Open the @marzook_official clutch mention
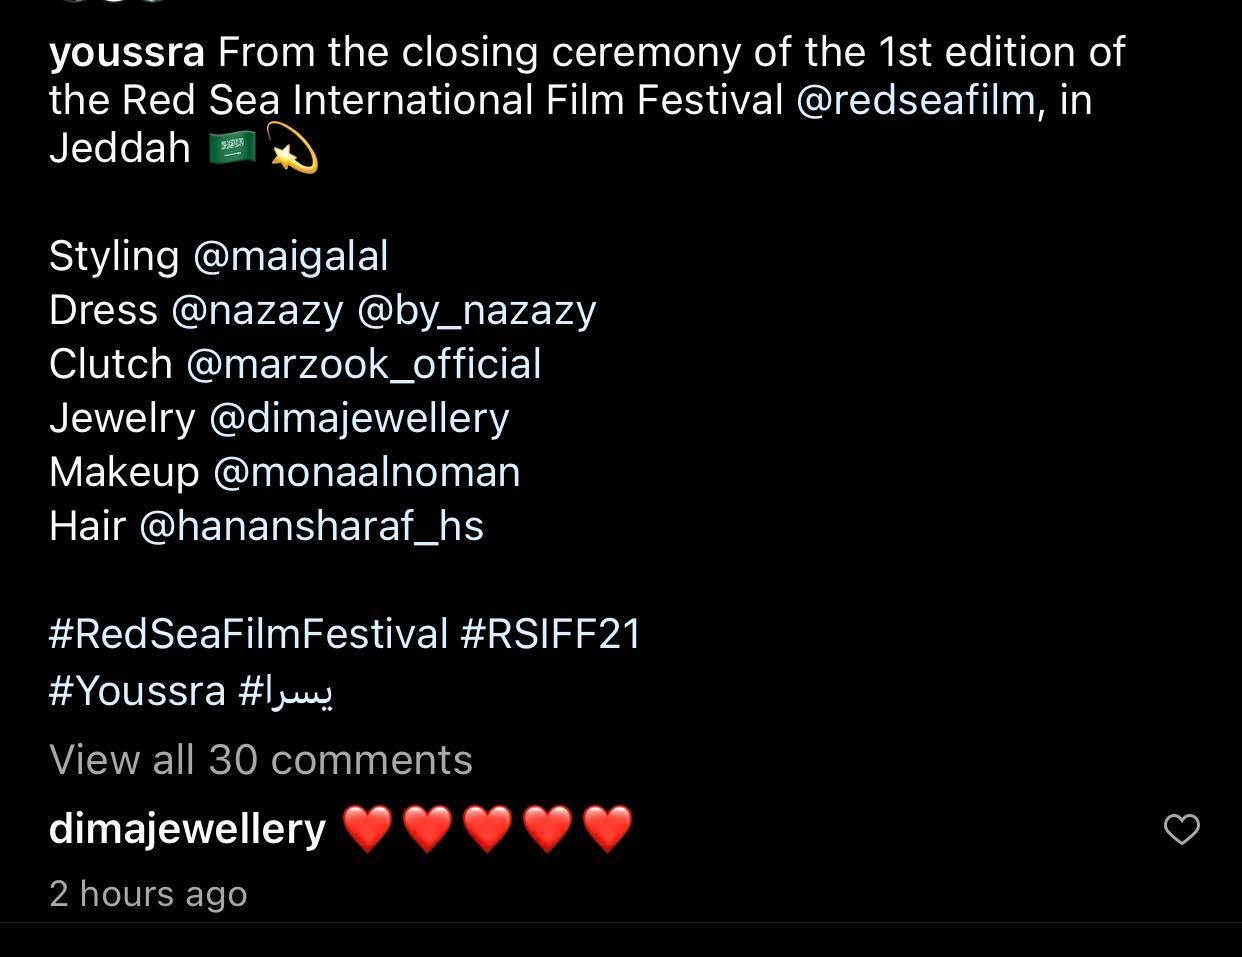The width and height of the screenshot is (1242, 957). 363,364
